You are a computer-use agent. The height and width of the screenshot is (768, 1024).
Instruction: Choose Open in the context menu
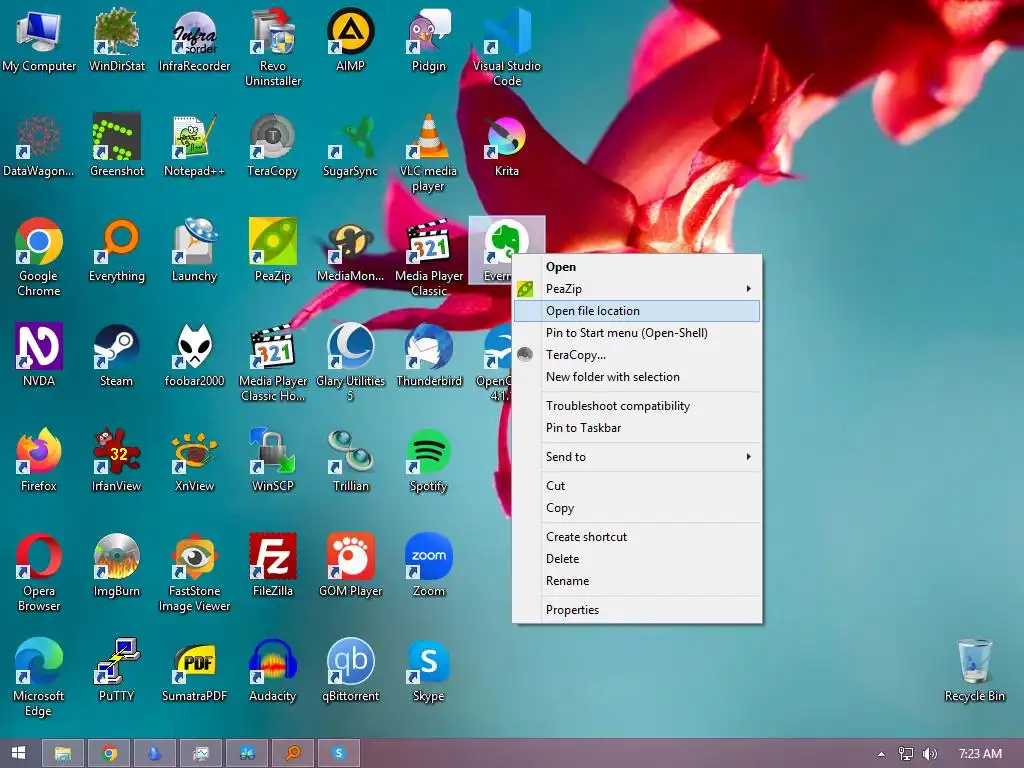[637, 266]
